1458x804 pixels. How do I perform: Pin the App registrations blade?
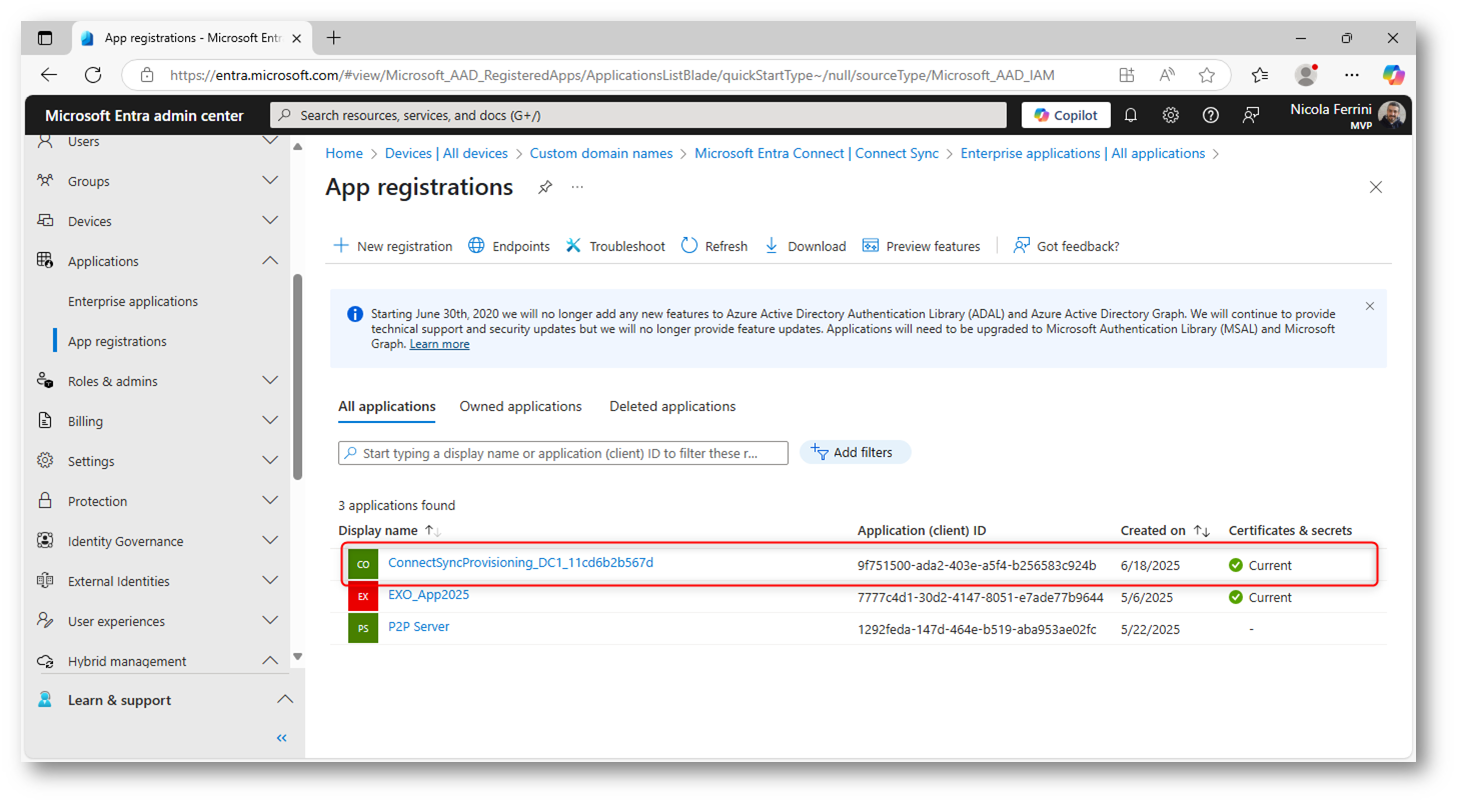click(x=545, y=187)
